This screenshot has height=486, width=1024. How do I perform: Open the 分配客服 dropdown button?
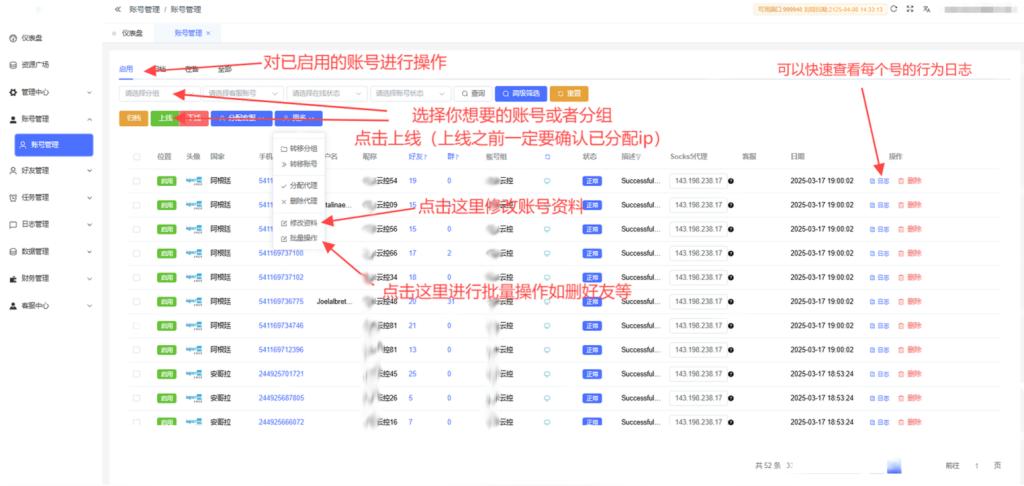point(241,118)
